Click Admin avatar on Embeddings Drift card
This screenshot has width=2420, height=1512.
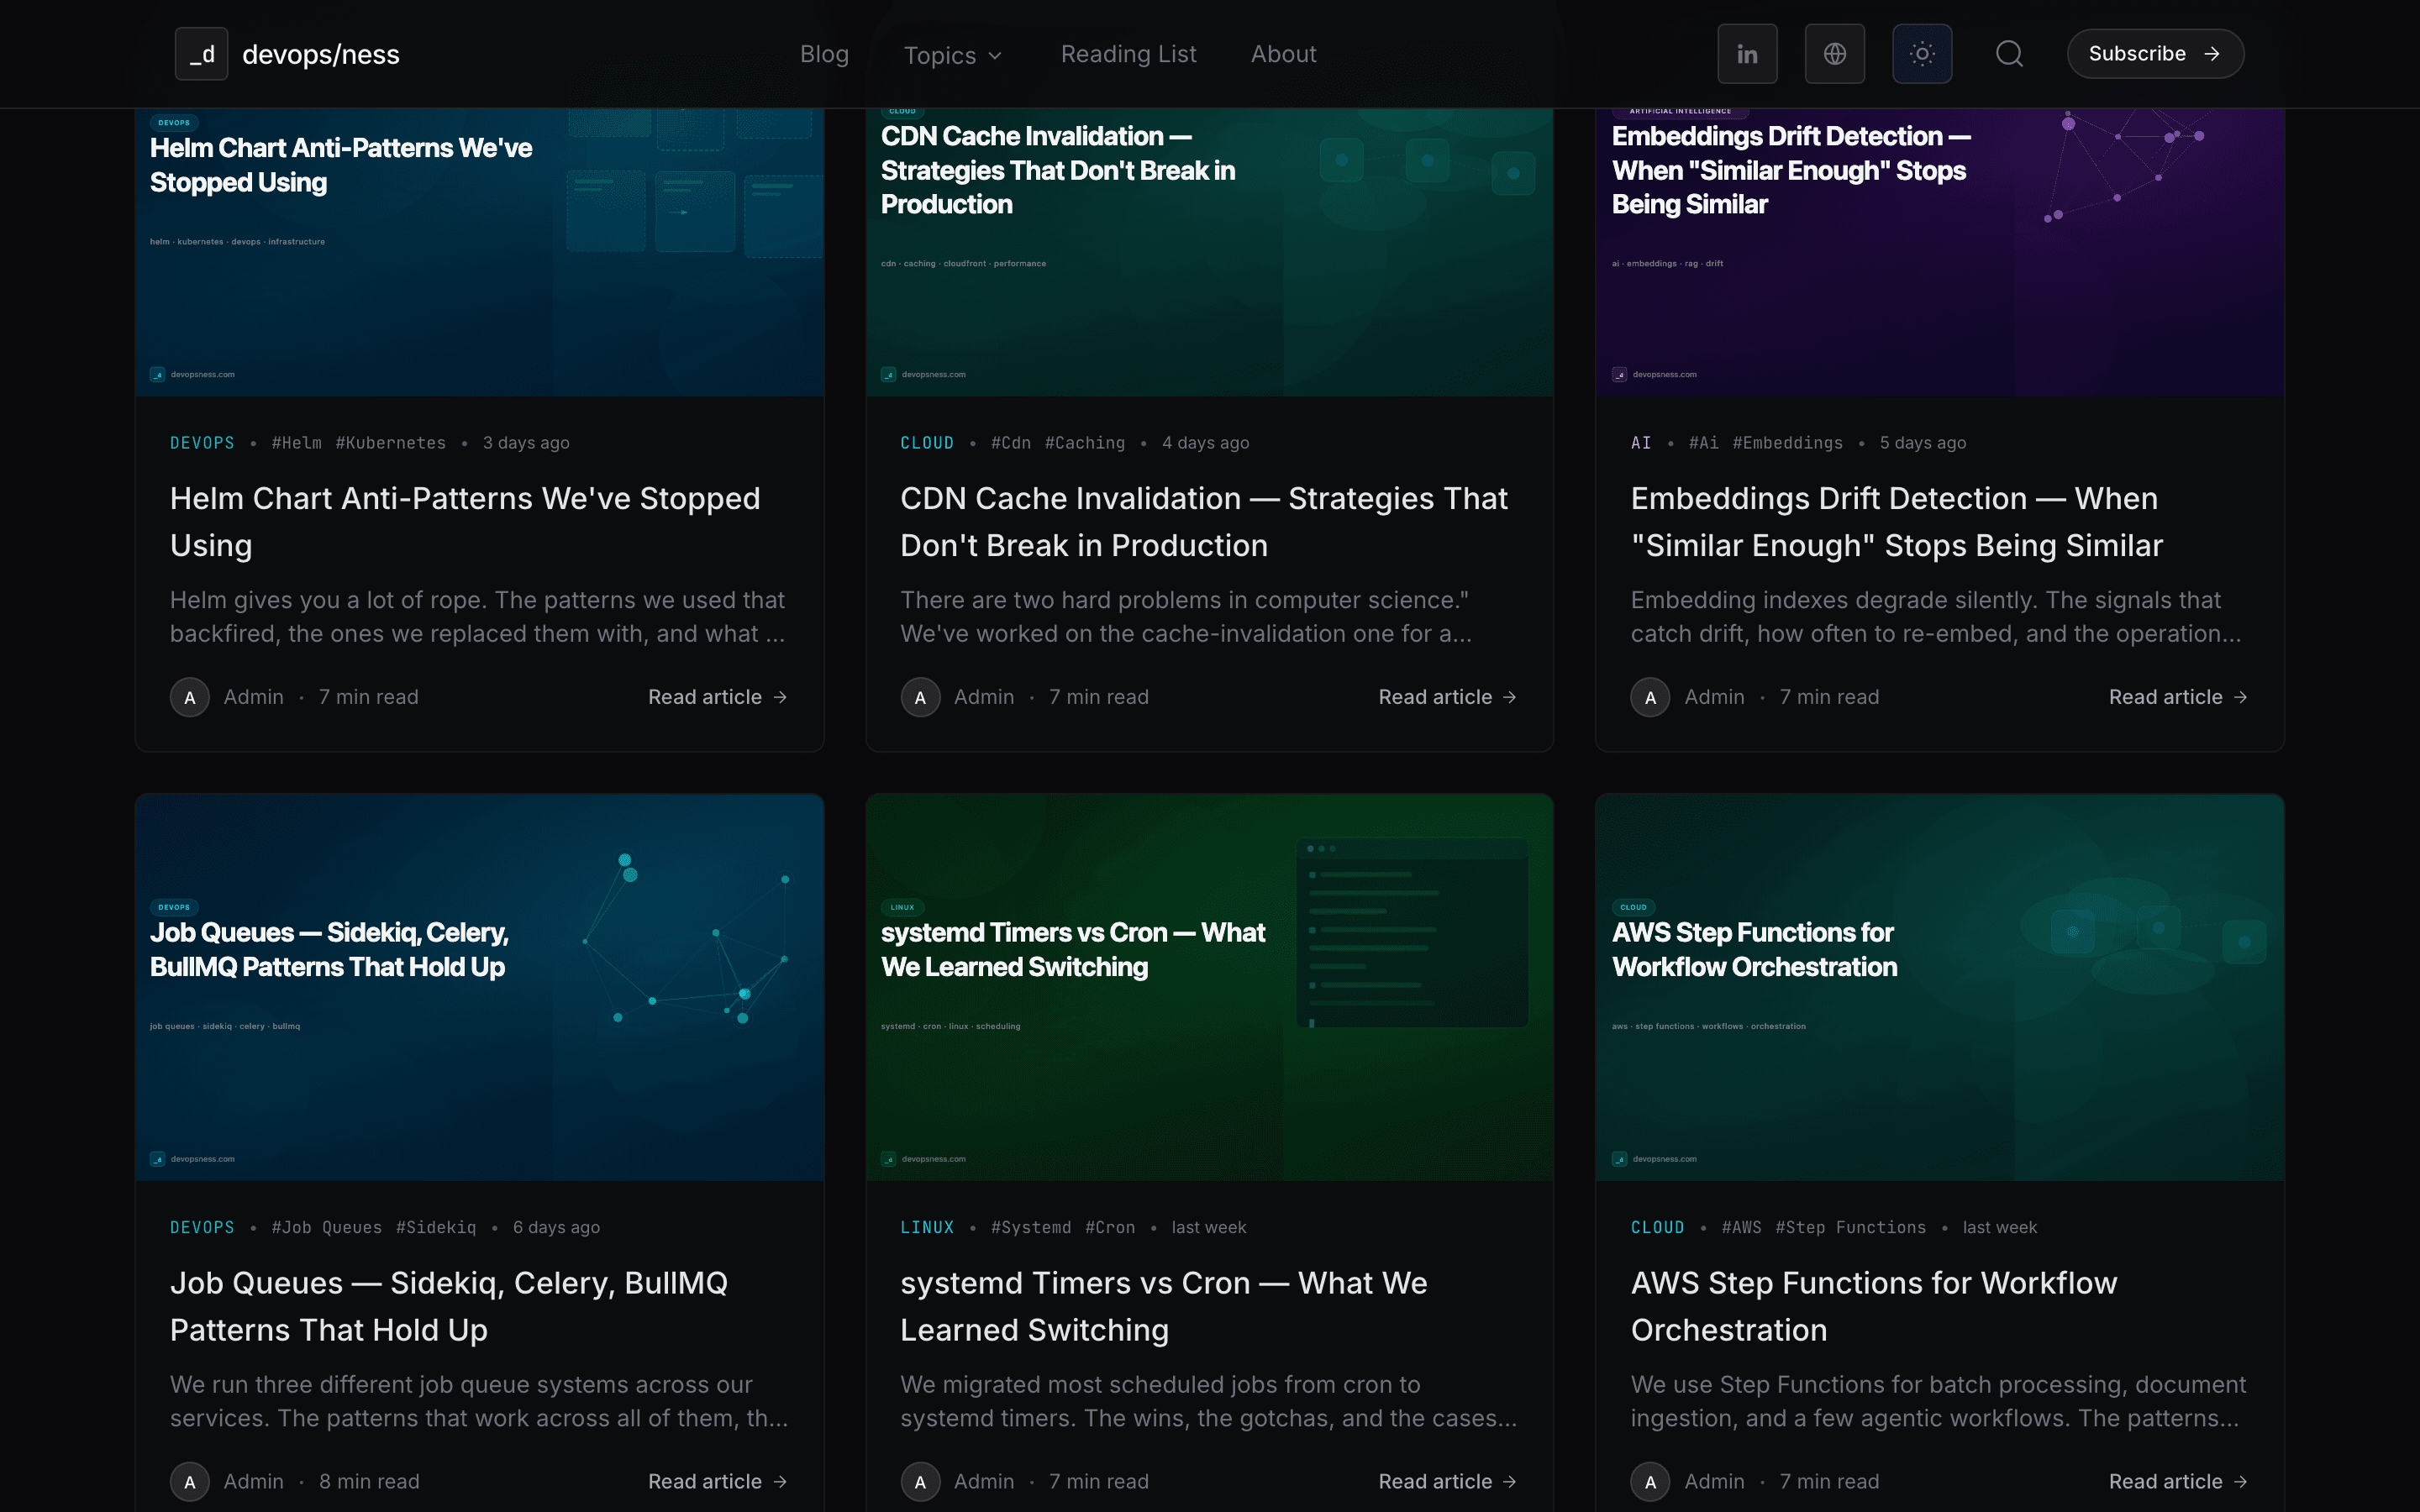point(1650,697)
